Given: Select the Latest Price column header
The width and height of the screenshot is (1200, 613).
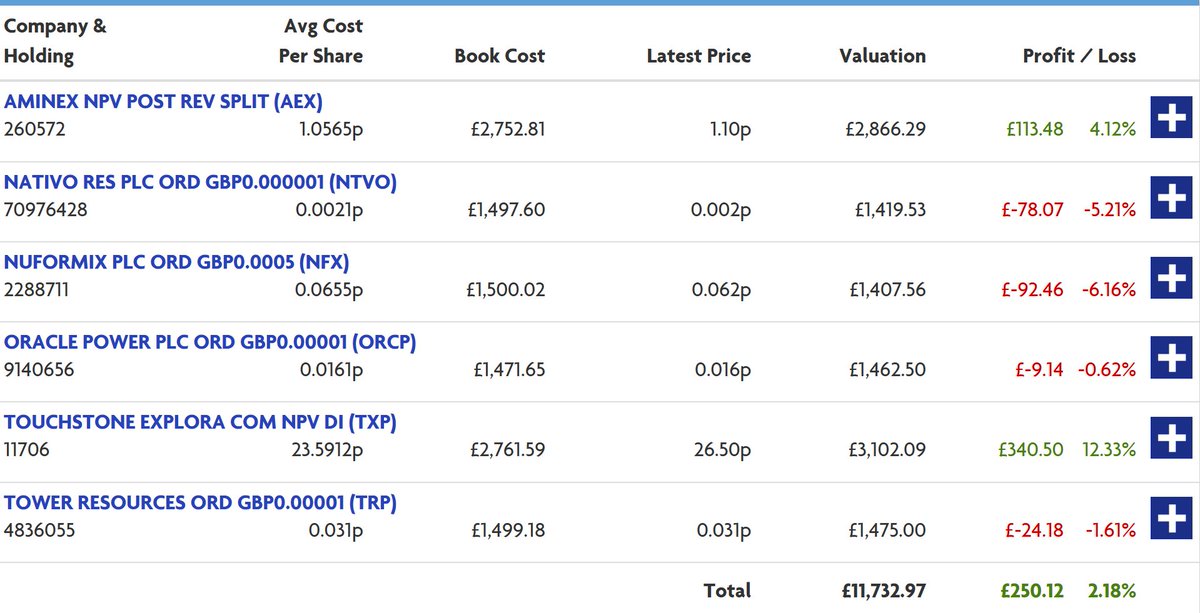Looking at the screenshot, I should [699, 56].
